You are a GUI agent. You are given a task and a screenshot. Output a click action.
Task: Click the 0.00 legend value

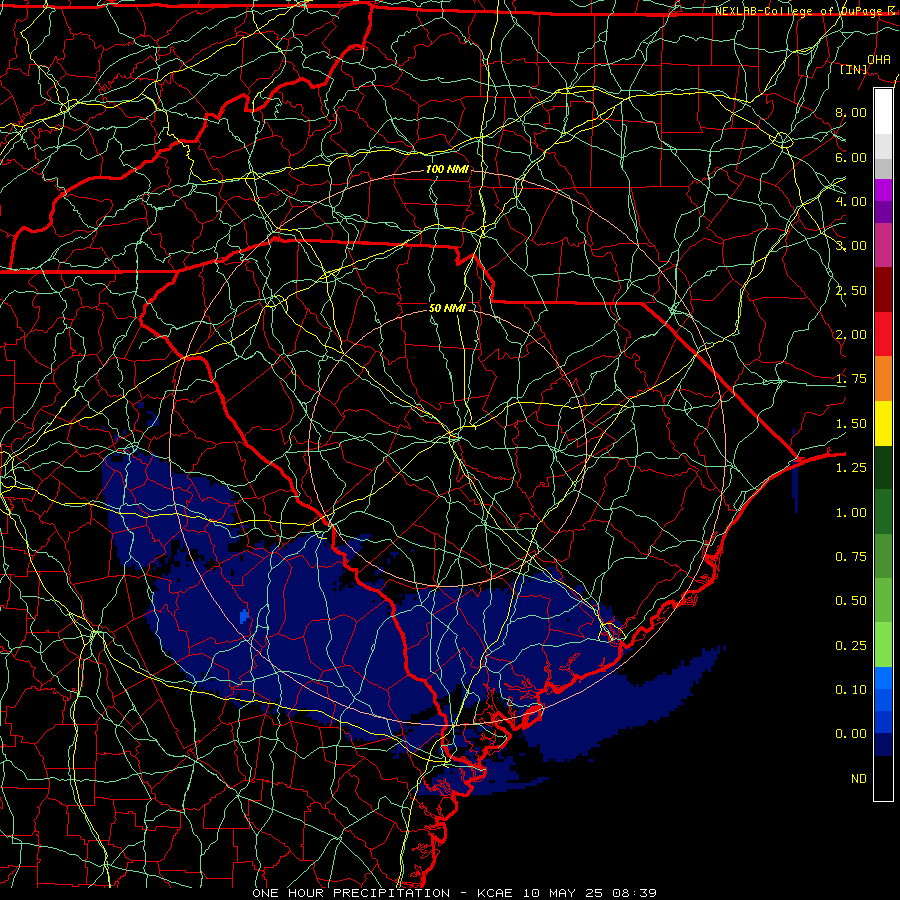tap(851, 734)
